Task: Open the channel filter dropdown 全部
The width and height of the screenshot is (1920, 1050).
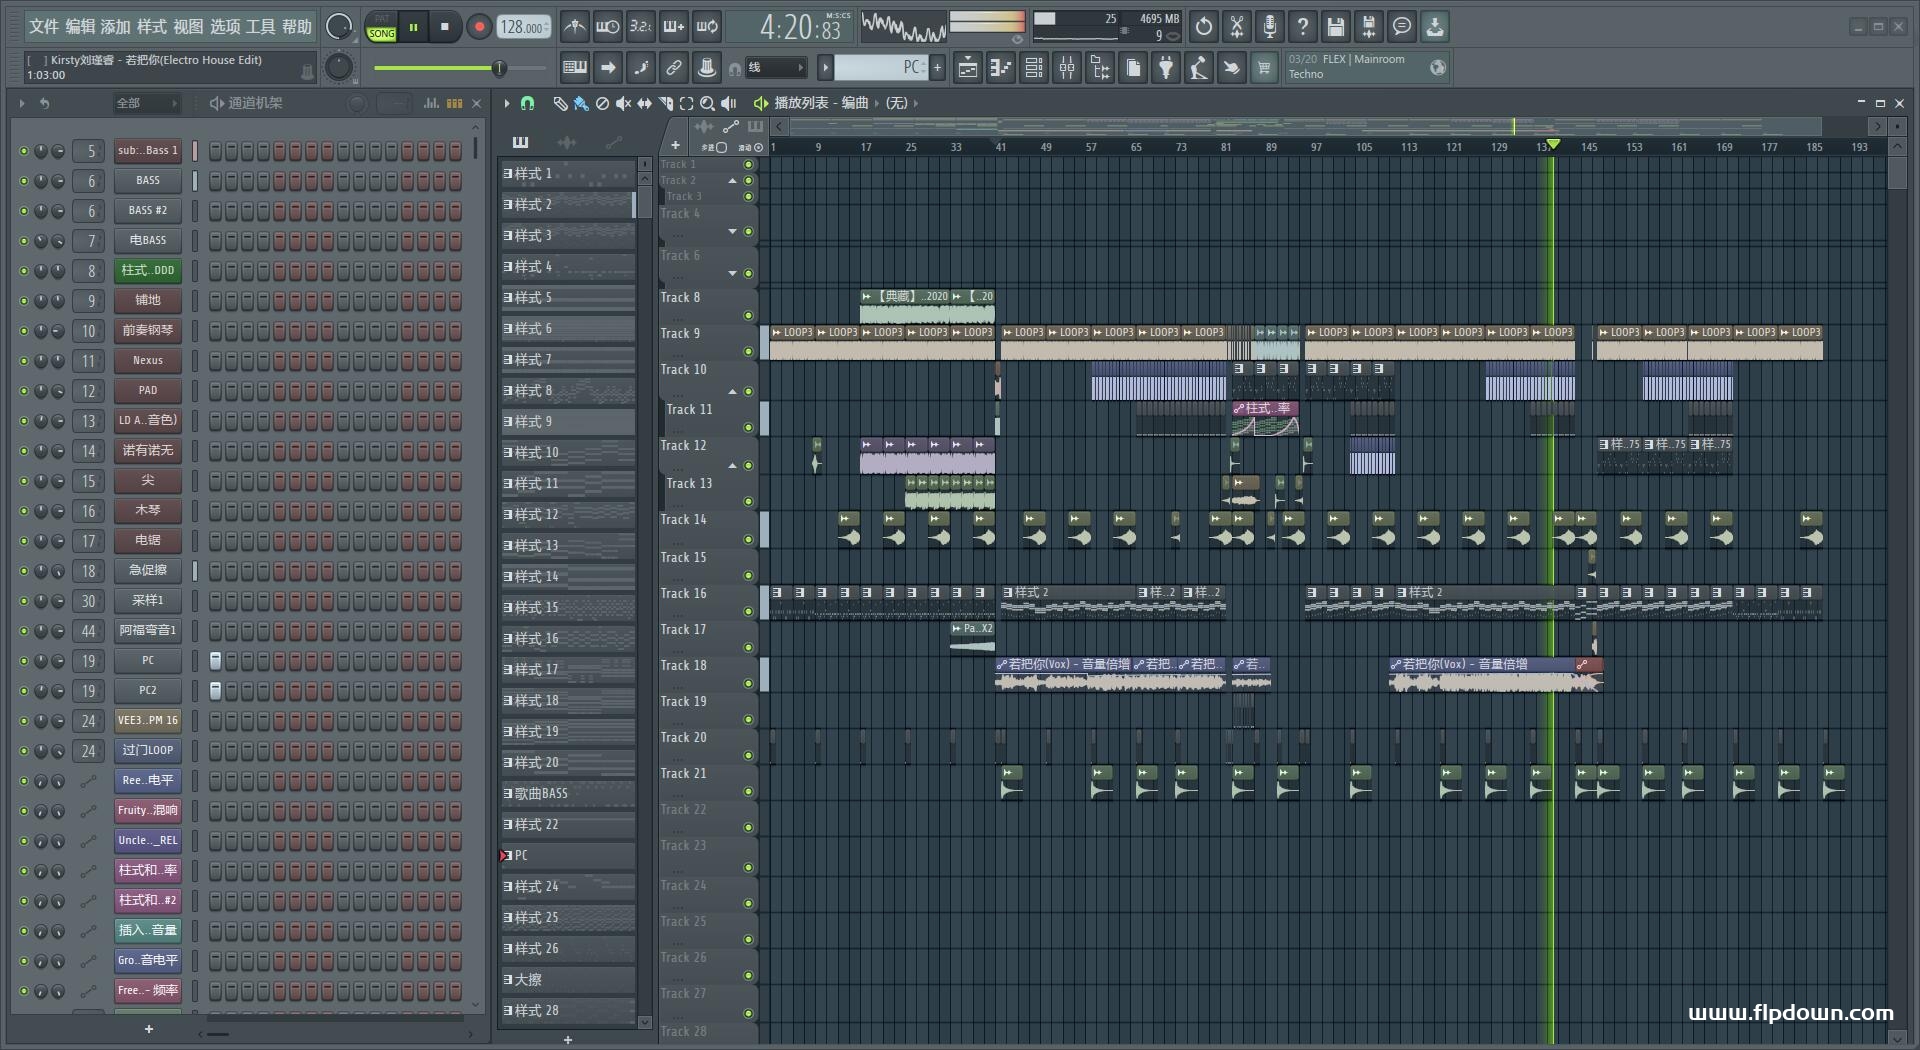Action: [146, 103]
